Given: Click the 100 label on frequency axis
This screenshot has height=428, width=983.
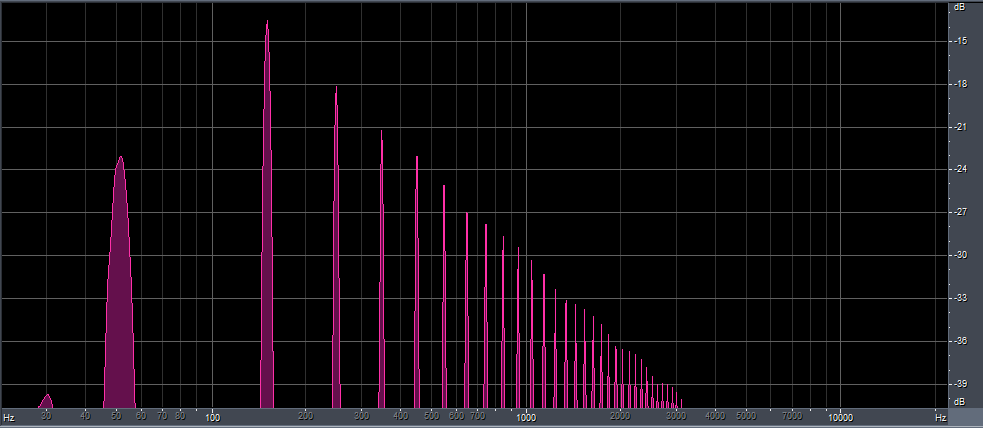Looking at the screenshot, I should (x=212, y=417).
